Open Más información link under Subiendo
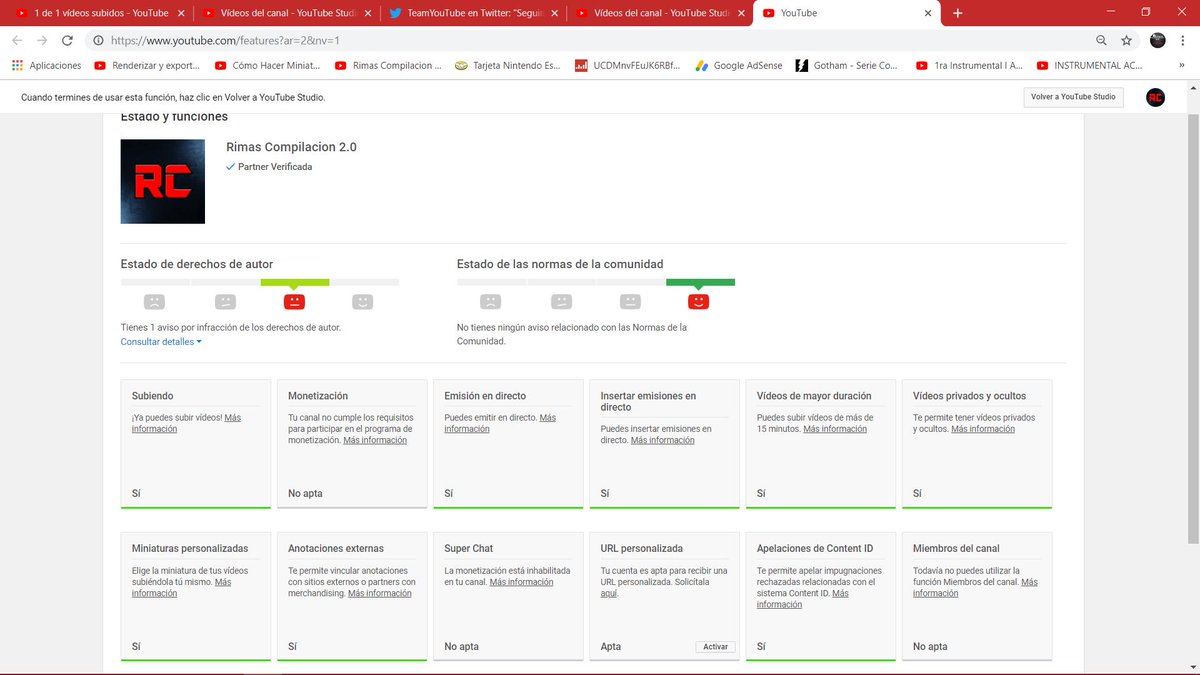1200x675 pixels. pos(186,423)
